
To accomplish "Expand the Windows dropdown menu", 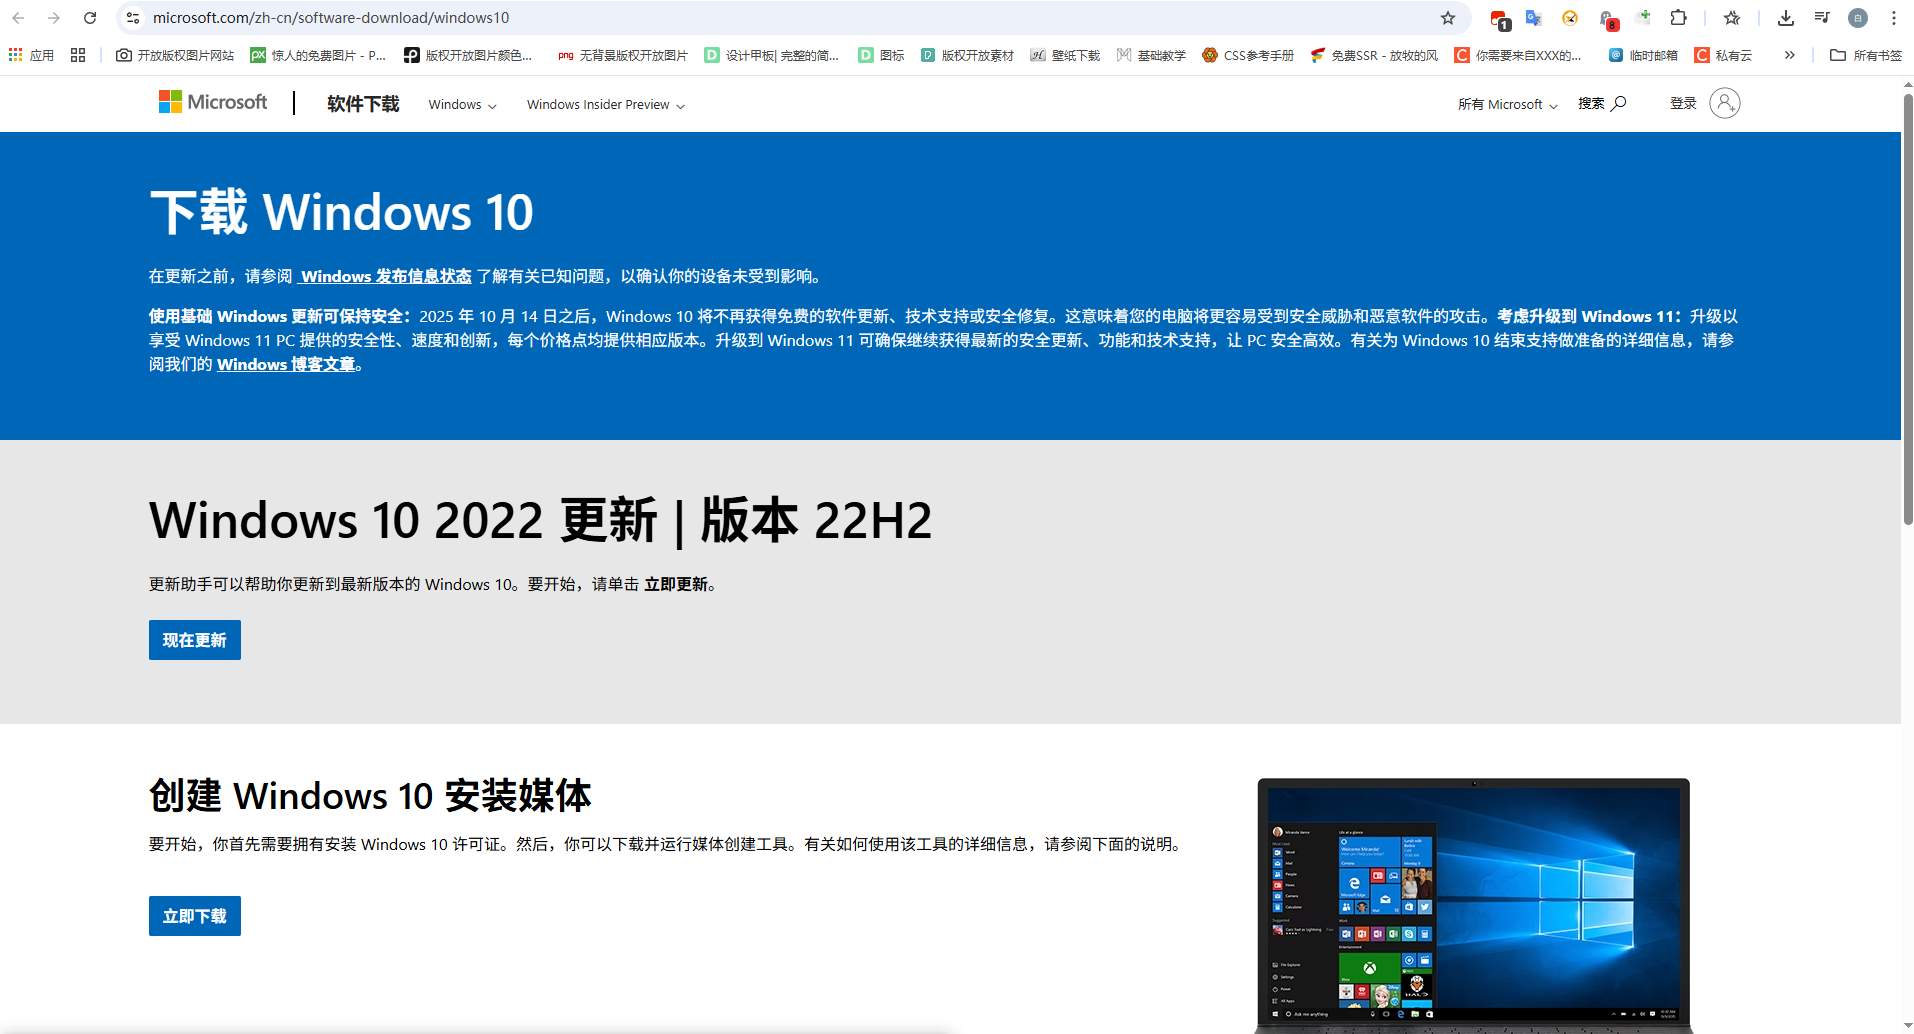I will click(x=462, y=105).
